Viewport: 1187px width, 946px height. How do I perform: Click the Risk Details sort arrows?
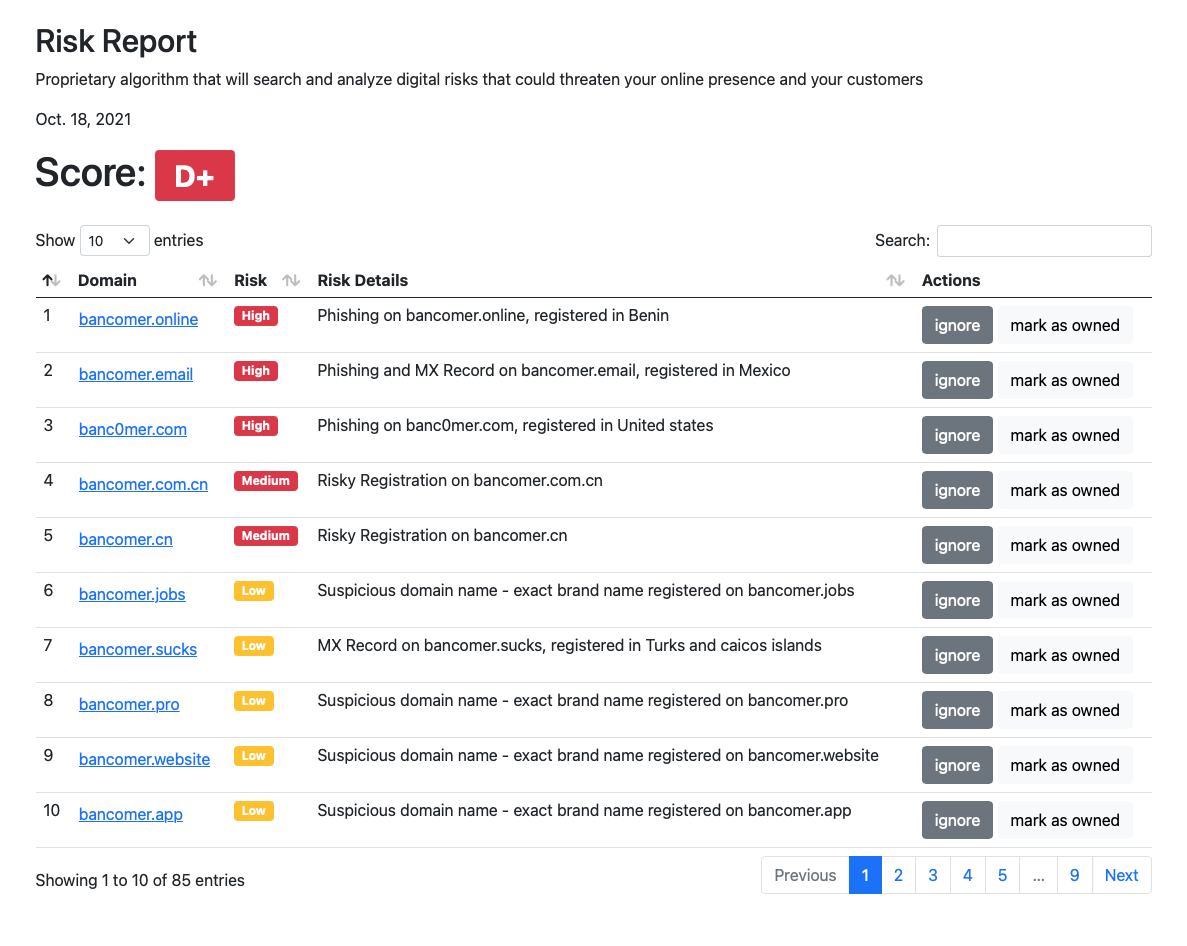coord(895,281)
